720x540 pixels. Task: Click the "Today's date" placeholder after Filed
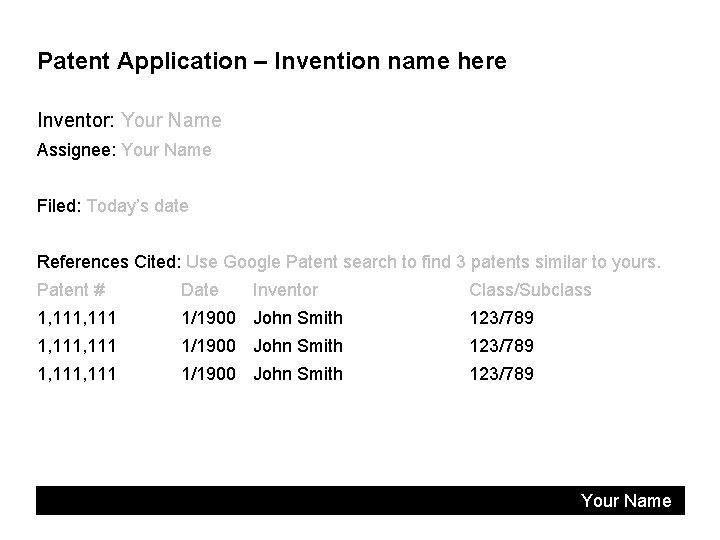coord(137,207)
